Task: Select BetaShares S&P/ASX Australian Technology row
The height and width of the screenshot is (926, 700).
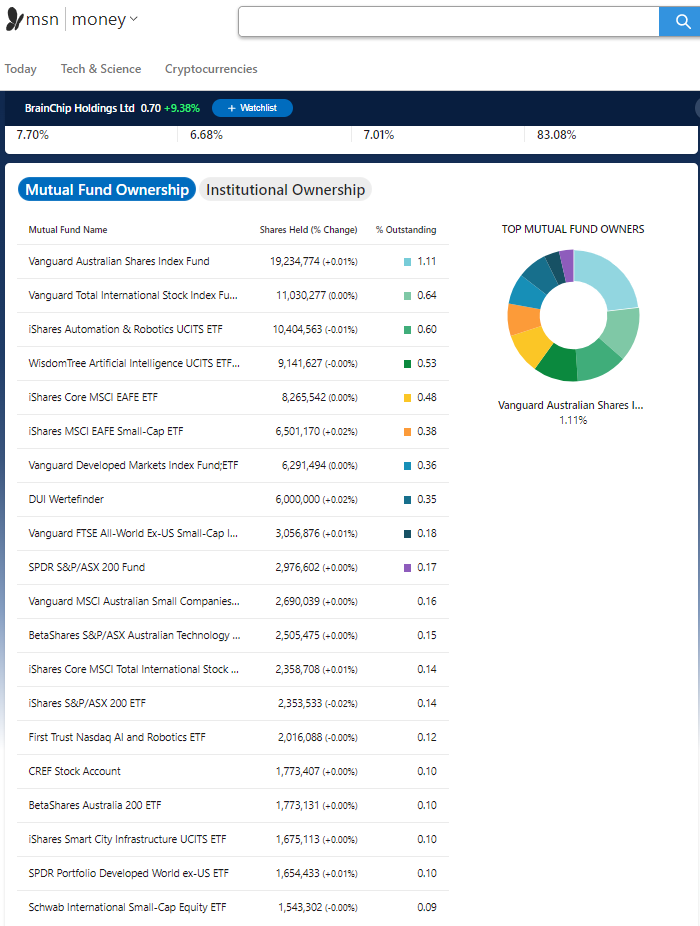Action: tap(233, 635)
